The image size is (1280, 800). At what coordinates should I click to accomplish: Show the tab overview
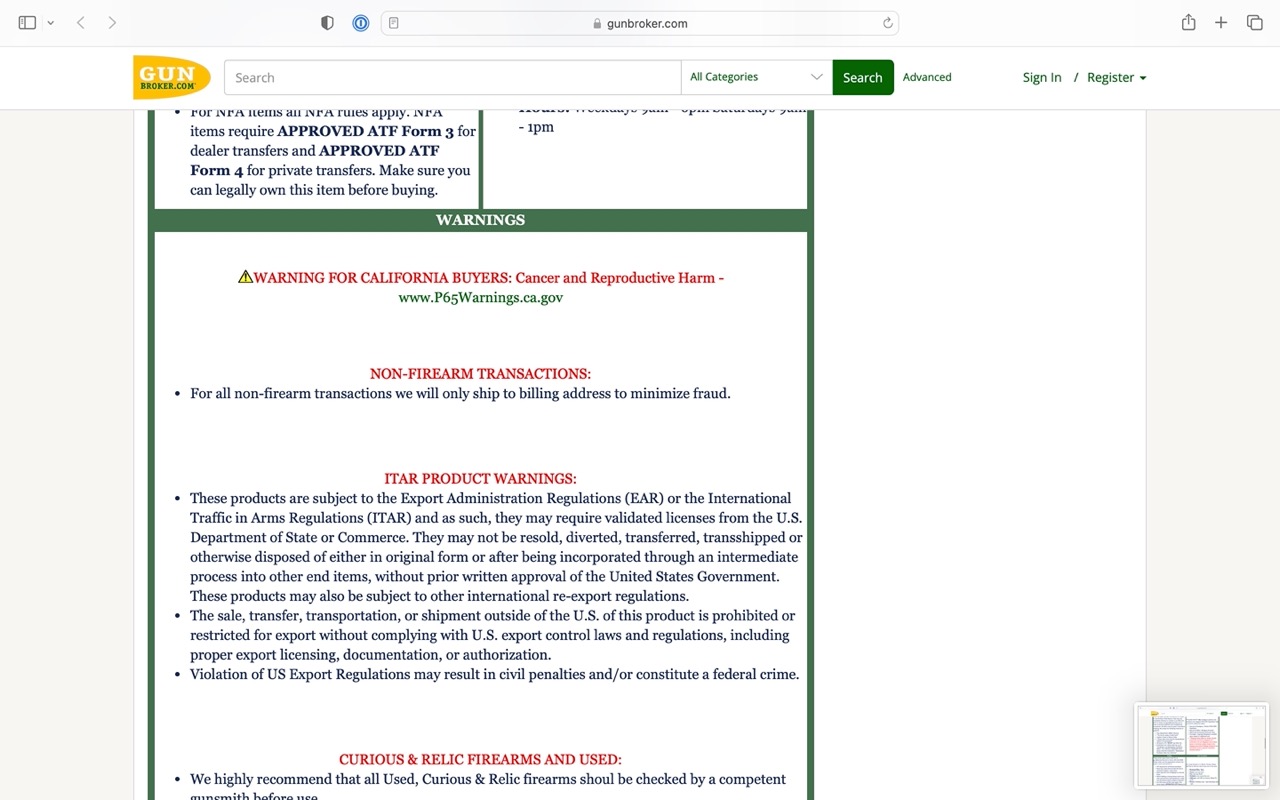click(1254, 23)
